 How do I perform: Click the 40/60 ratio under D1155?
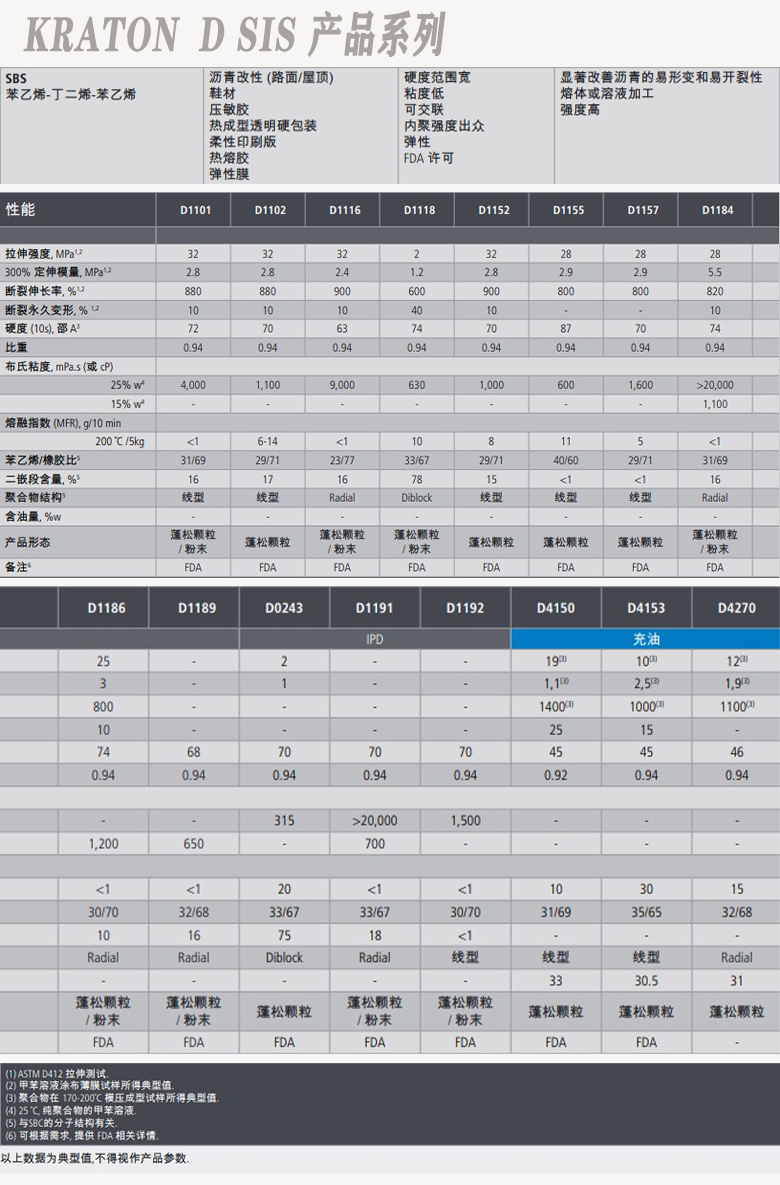coord(565,459)
